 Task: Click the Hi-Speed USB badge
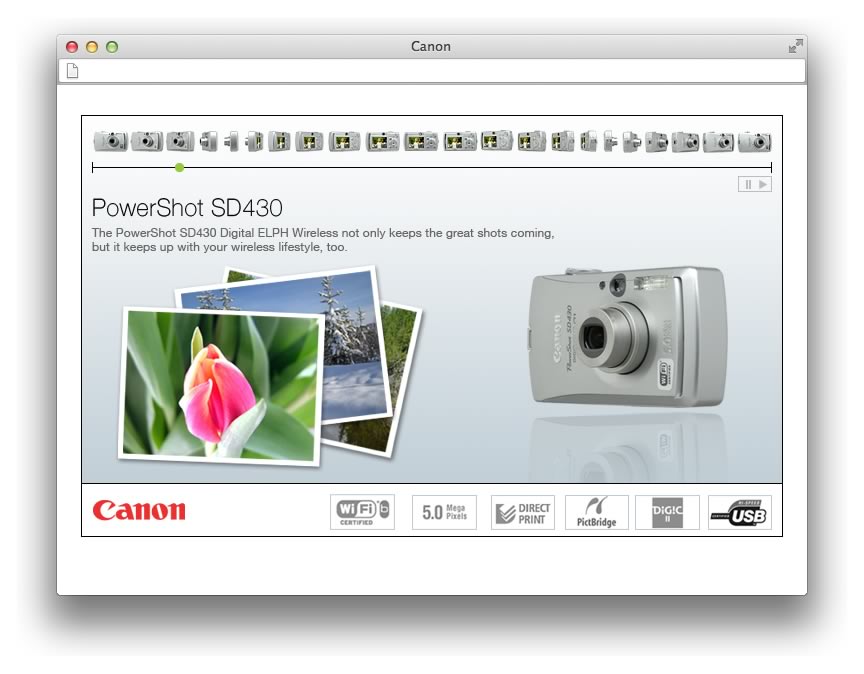coord(739,512)
